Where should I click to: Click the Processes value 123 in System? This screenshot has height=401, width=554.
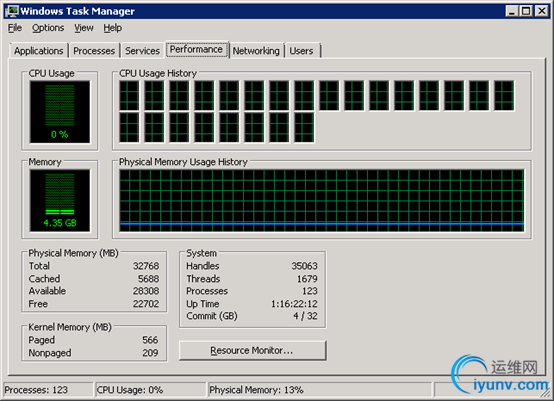click(x=310, y=291)
